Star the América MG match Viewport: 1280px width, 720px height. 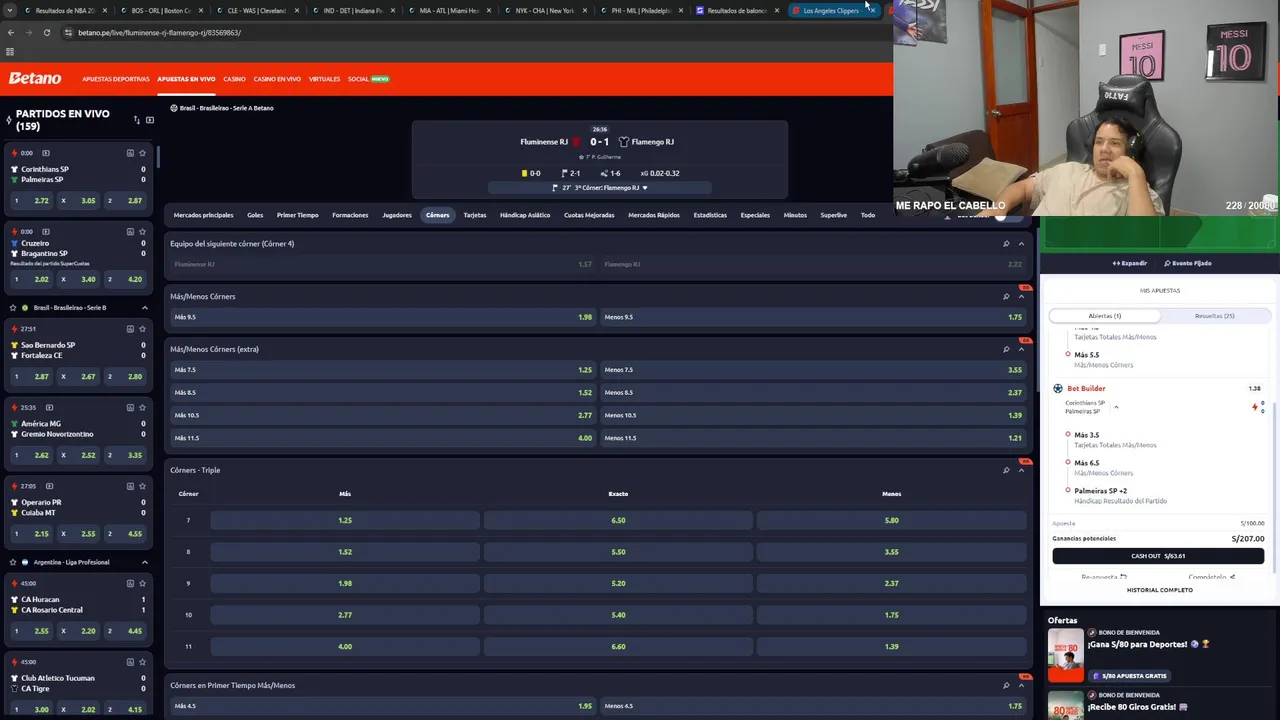[x=142, y=408]
